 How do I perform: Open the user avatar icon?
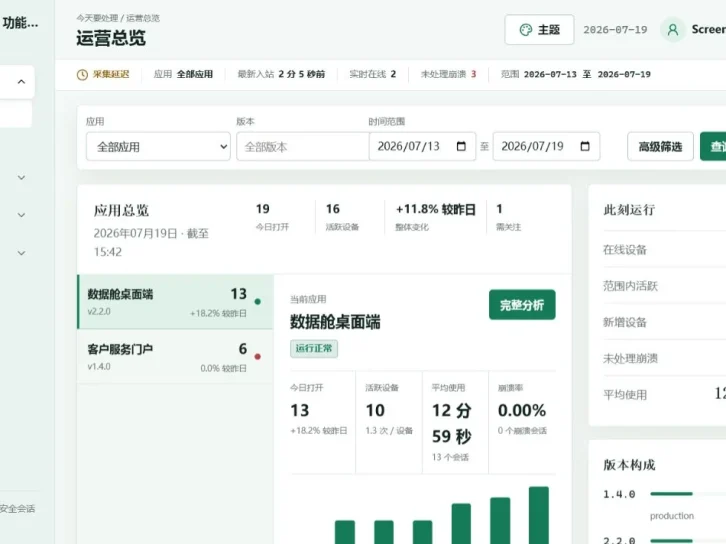point(673,30)
